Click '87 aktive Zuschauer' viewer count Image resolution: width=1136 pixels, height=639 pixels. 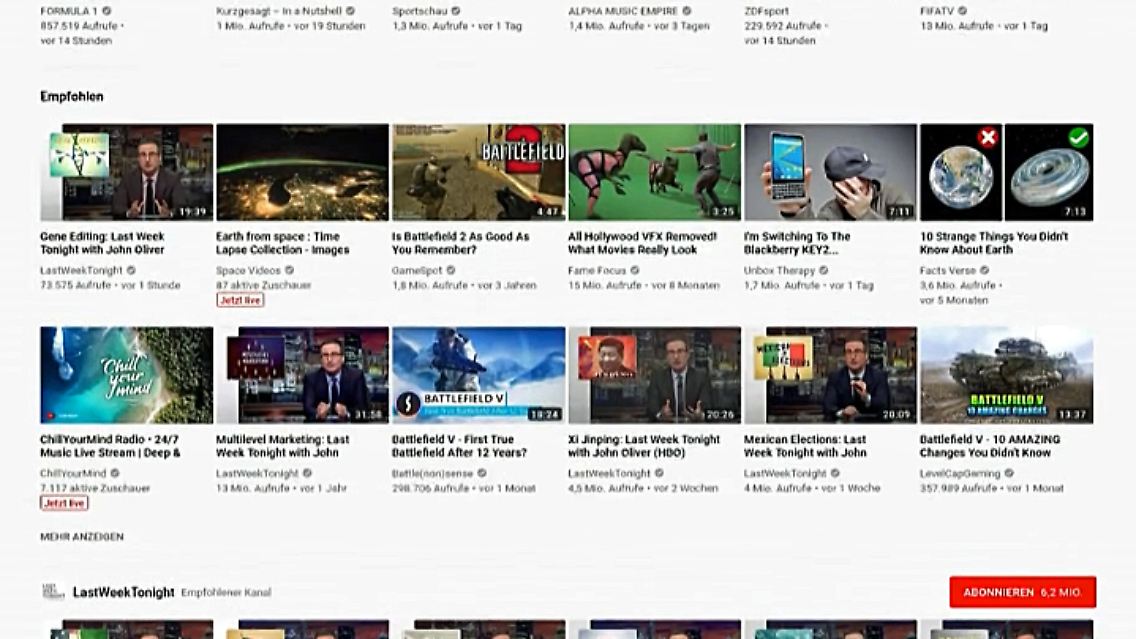263,285
